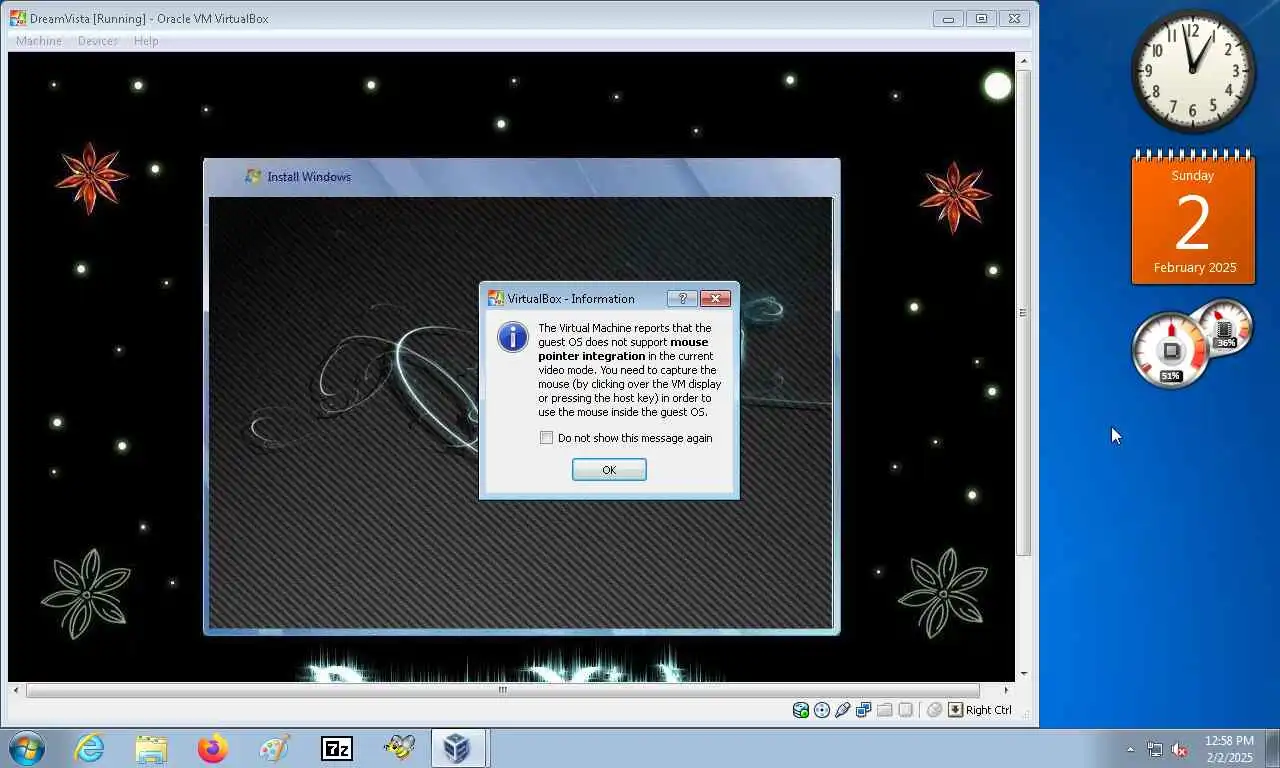1280x768 pixels.
Task: Click the calendar gadget showing Sunday 2
Action: [x=1192, y=217]
